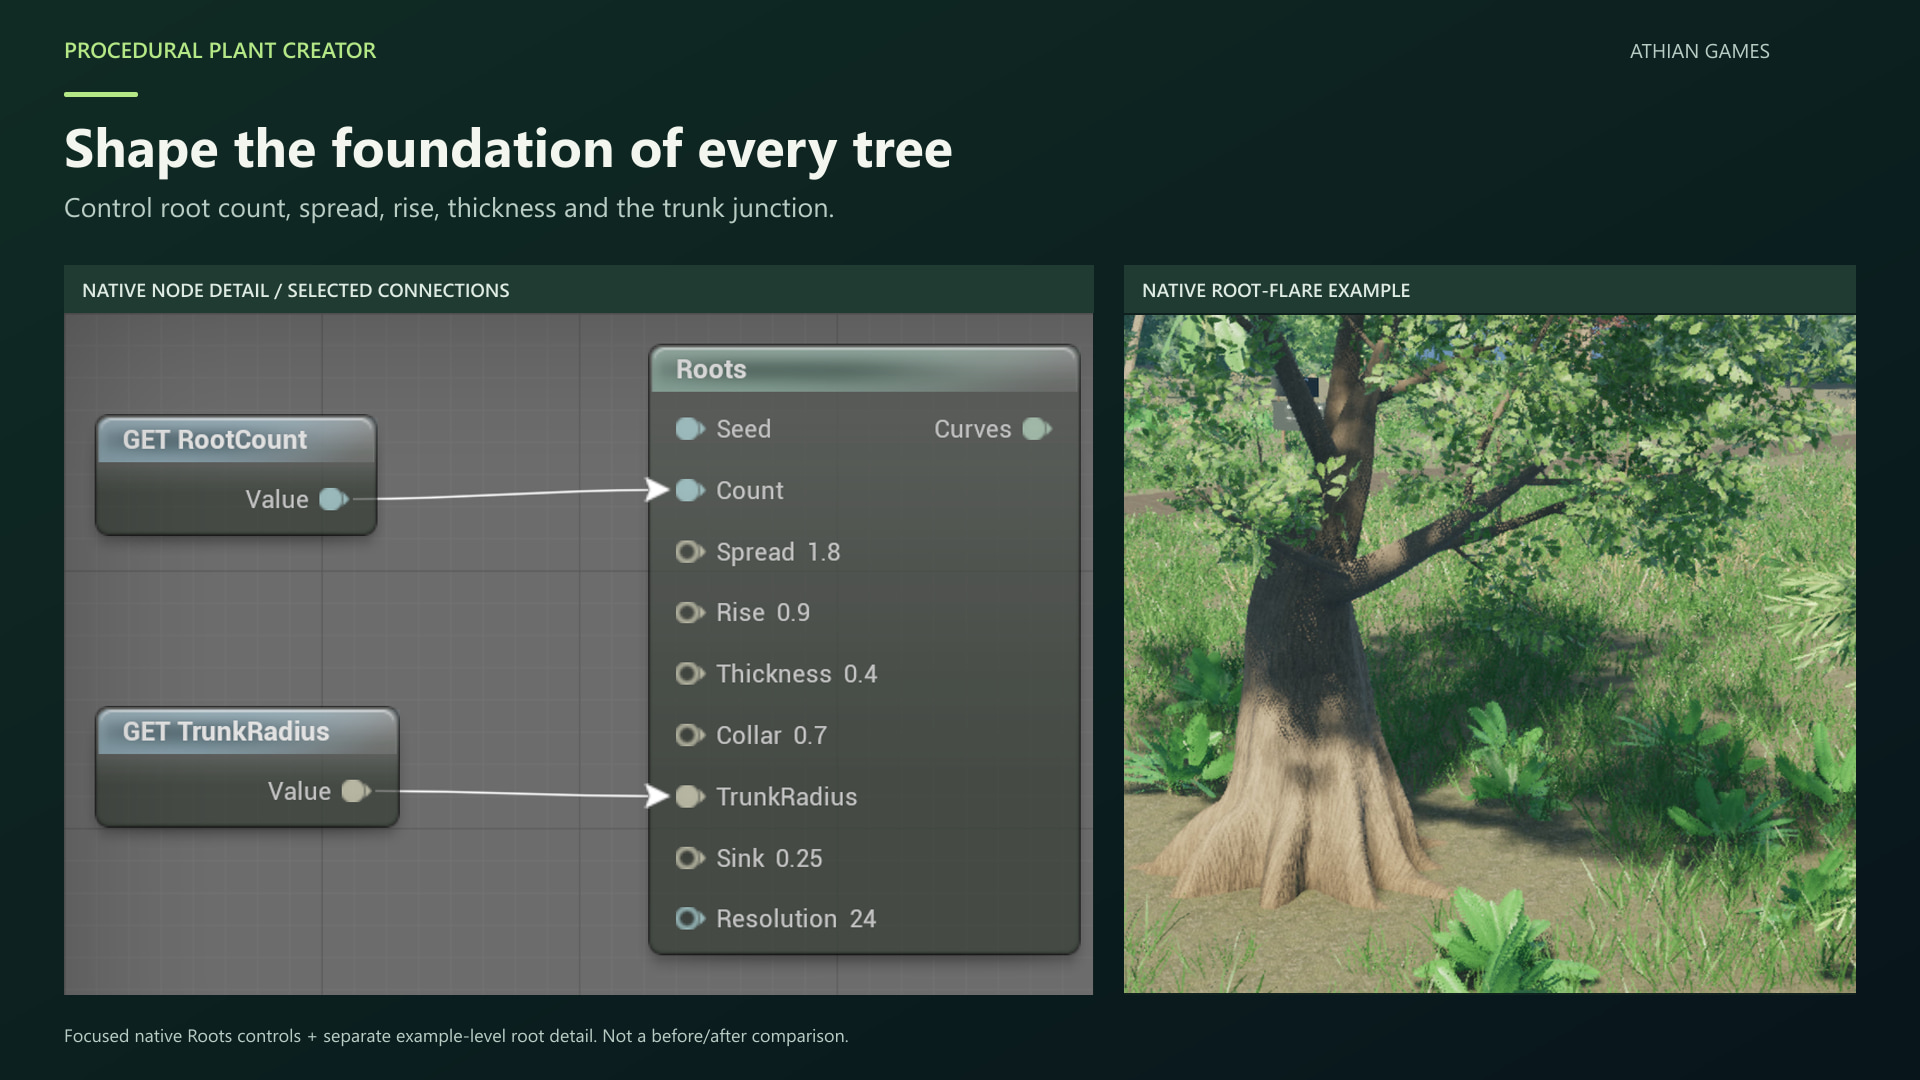1920x1080 pixels.
Task: Click the subtitle about root count and spread
Action: 449,208
